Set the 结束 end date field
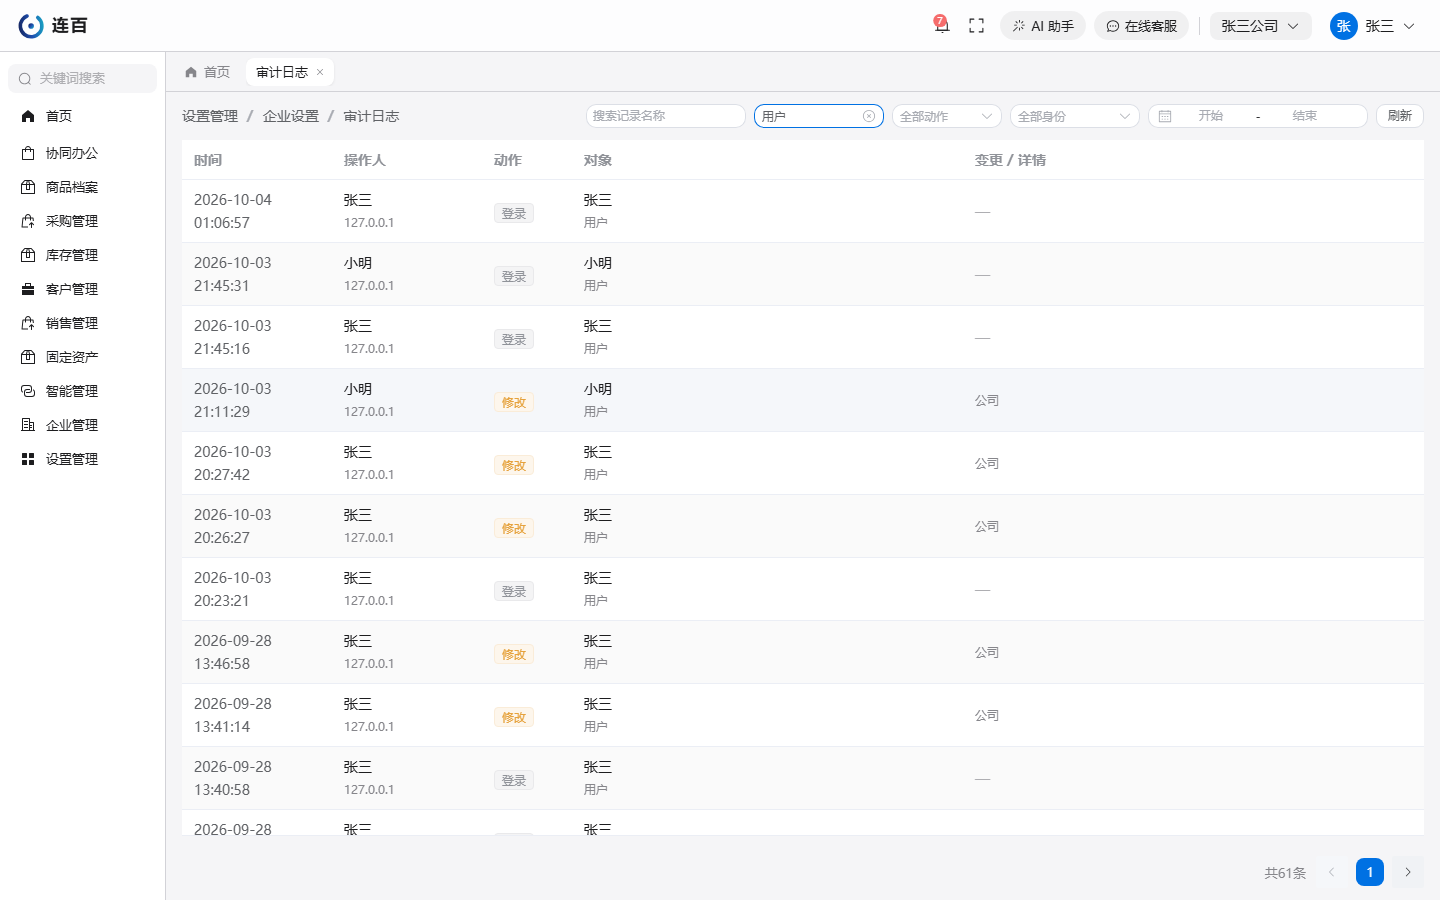 click(1305, 116)
